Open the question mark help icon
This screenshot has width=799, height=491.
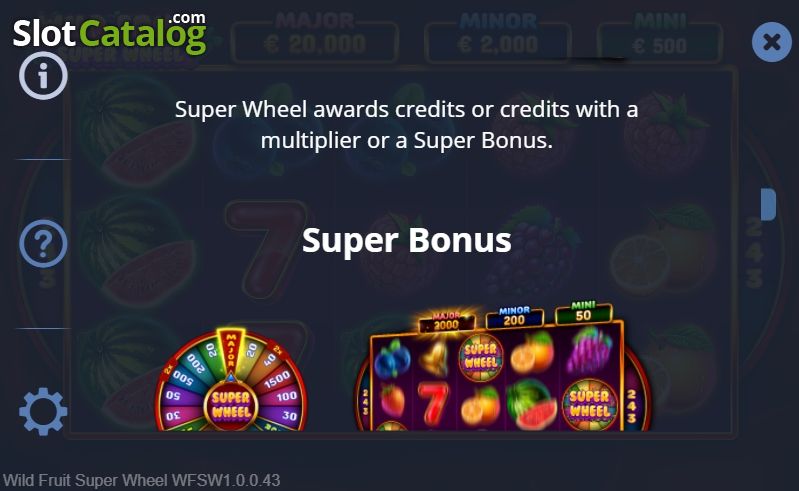[43, 243]
